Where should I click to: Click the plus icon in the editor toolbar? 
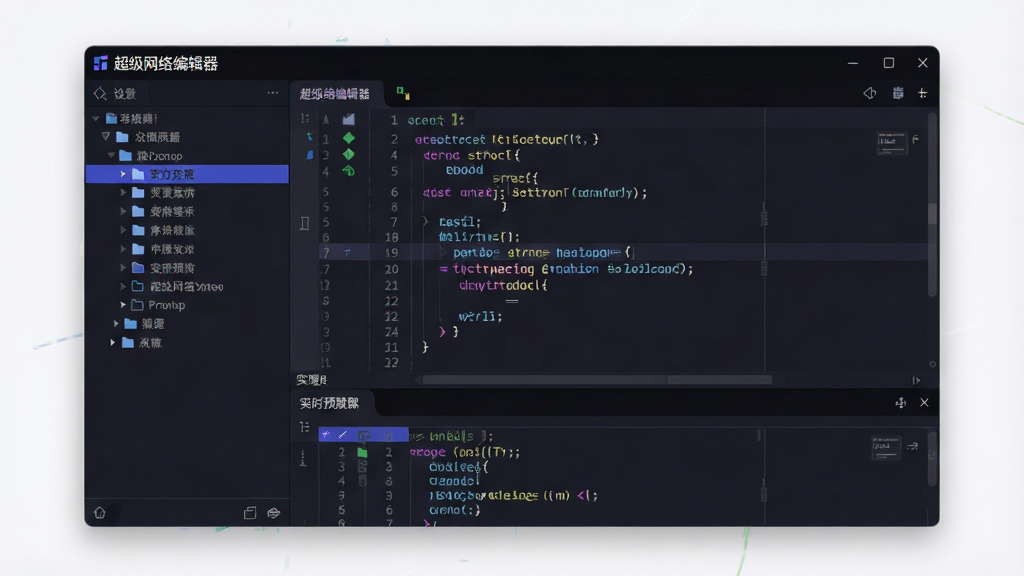[923, 93]
